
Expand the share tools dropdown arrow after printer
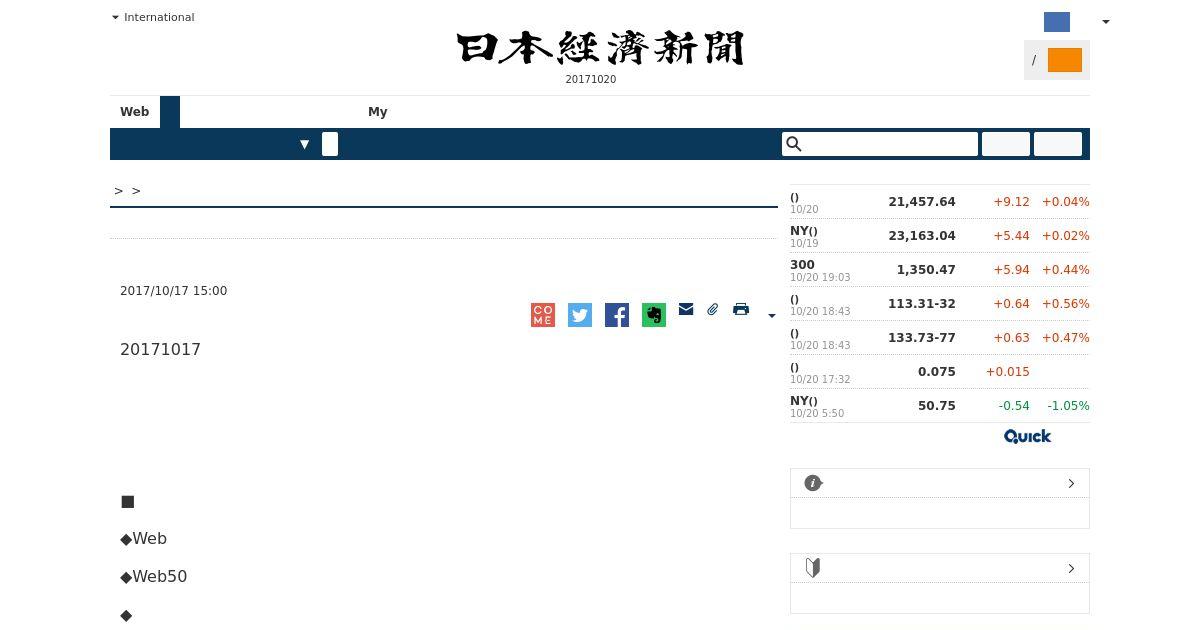[771, 316]
